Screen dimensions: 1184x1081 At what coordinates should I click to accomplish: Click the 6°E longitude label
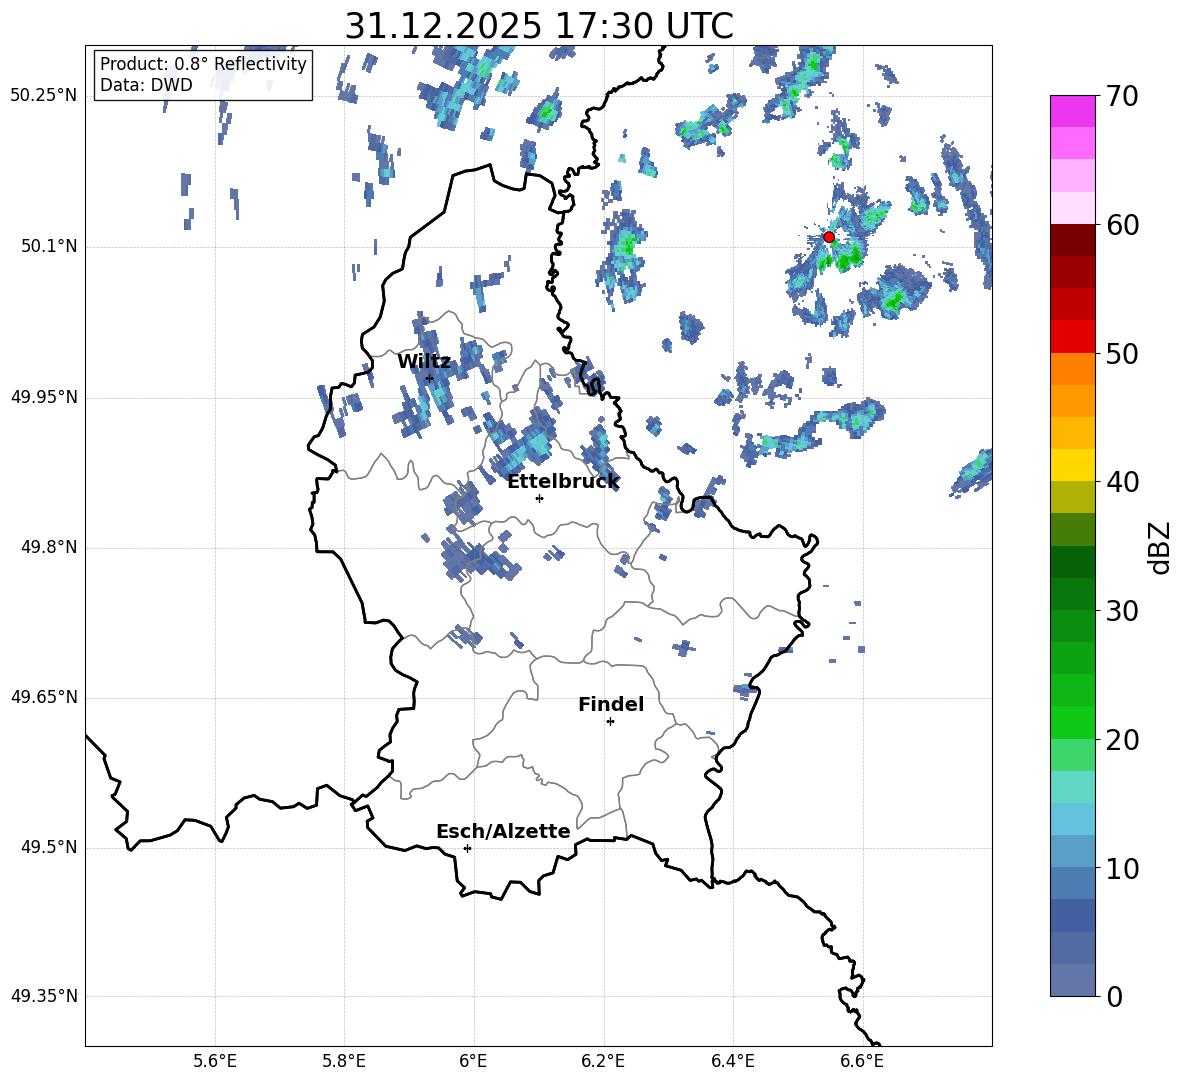point(473,1061)
